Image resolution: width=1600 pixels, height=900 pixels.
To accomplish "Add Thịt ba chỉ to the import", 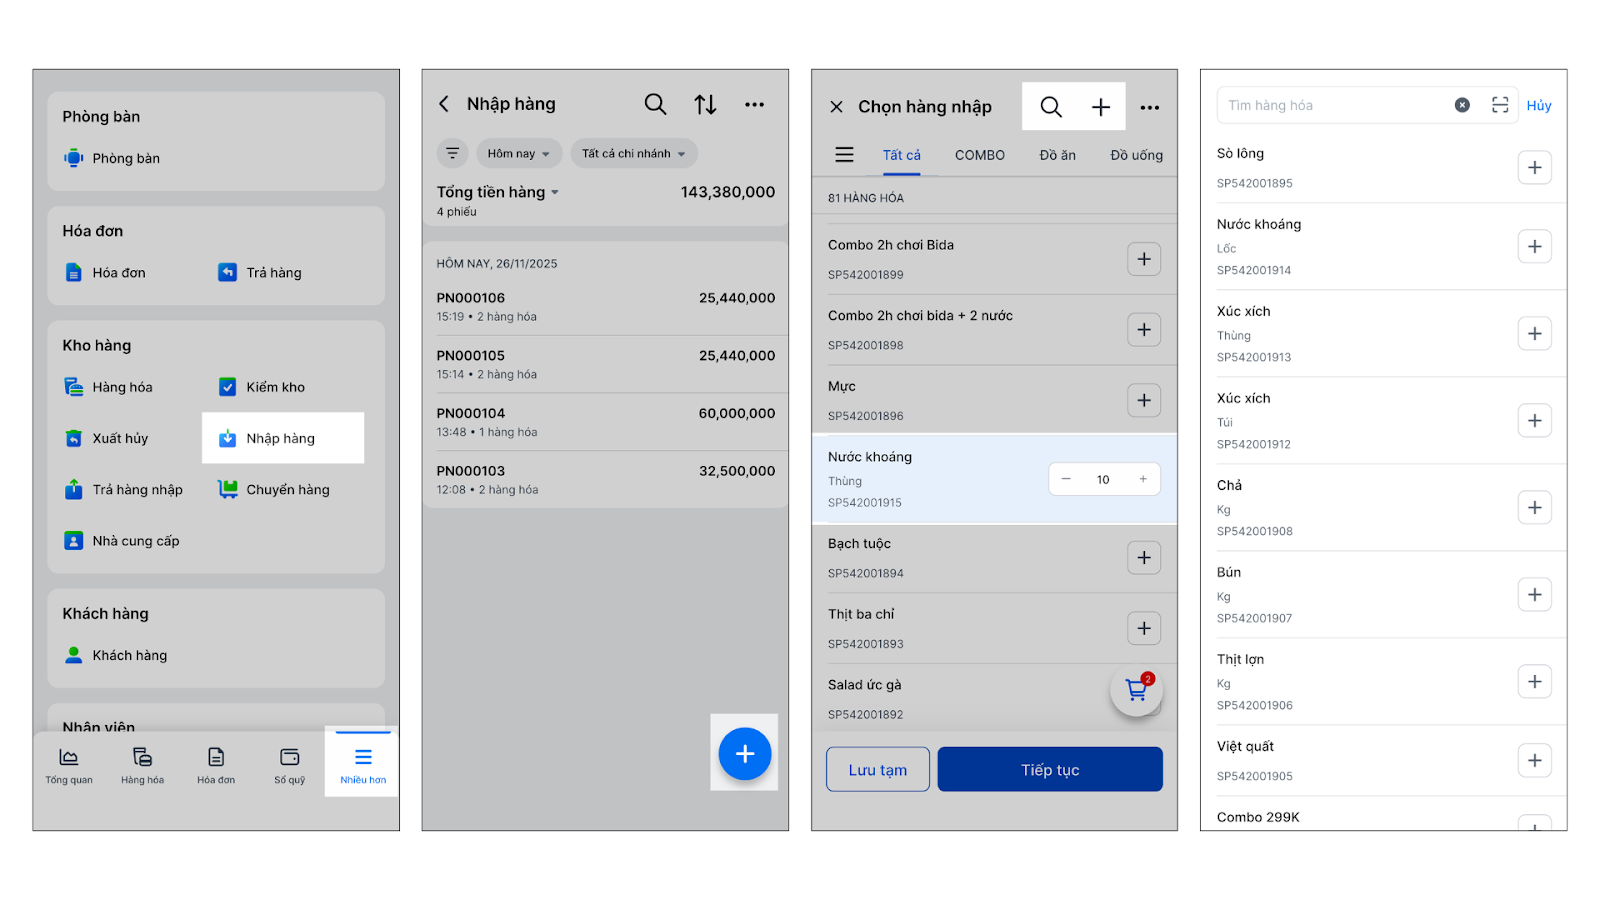I will click(1144, 628).
